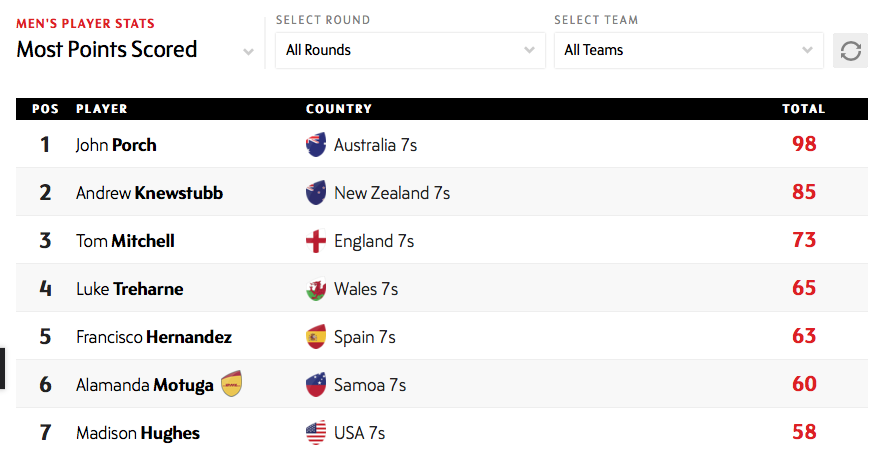Click the Wales 7s flag icon
Screen dimensions: 873x454
coord(316,289)
